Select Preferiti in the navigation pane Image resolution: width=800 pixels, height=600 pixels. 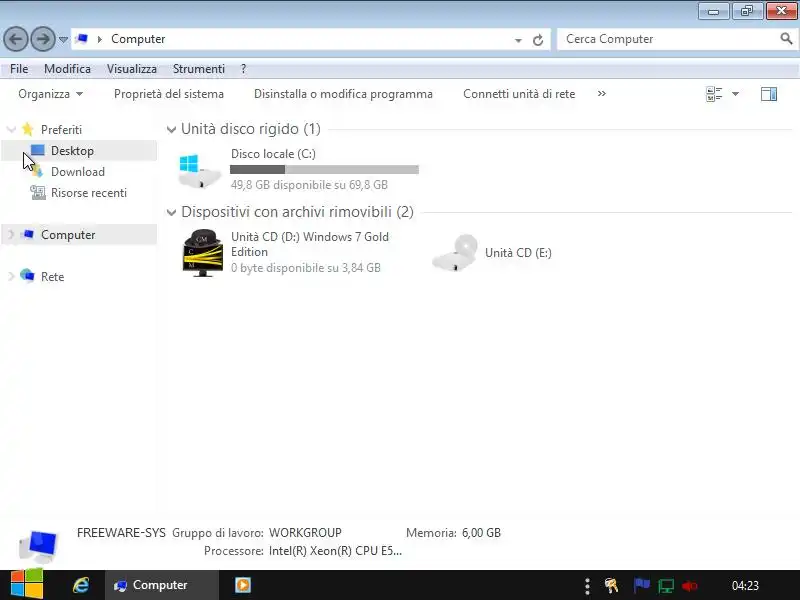click(61, 130)
